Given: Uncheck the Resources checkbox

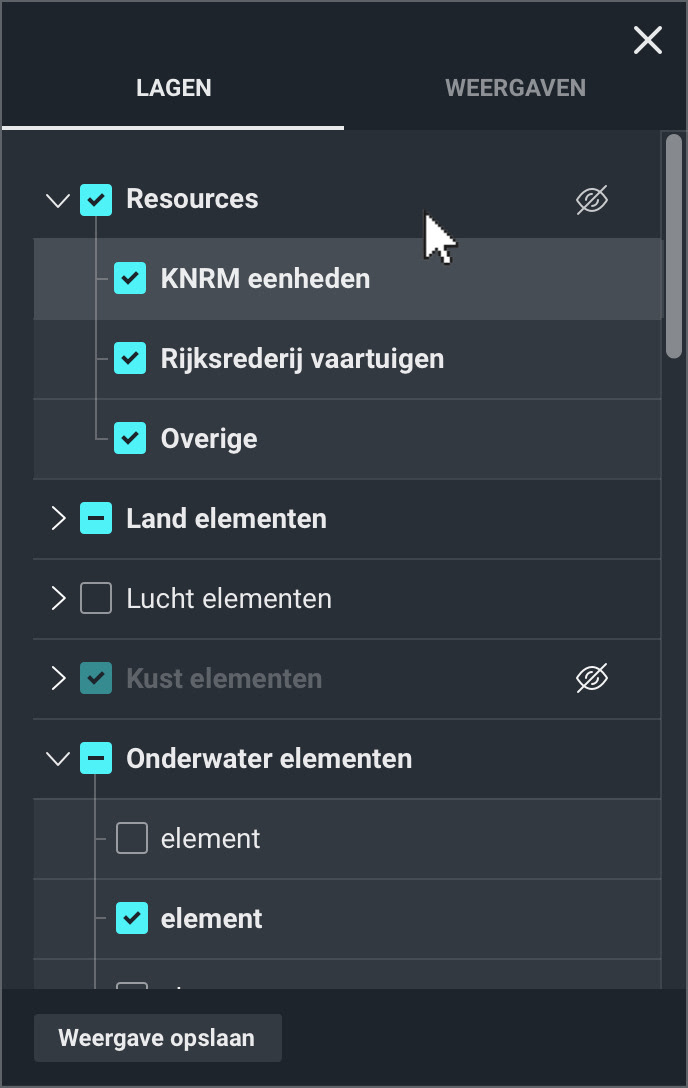Looking at the screenshot, I should (96, 199).
